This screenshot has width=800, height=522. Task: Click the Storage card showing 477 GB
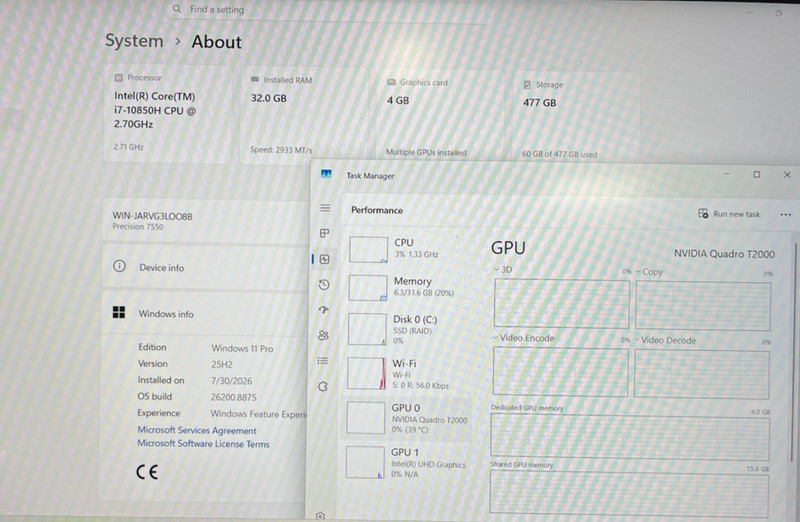coord(576,118)
